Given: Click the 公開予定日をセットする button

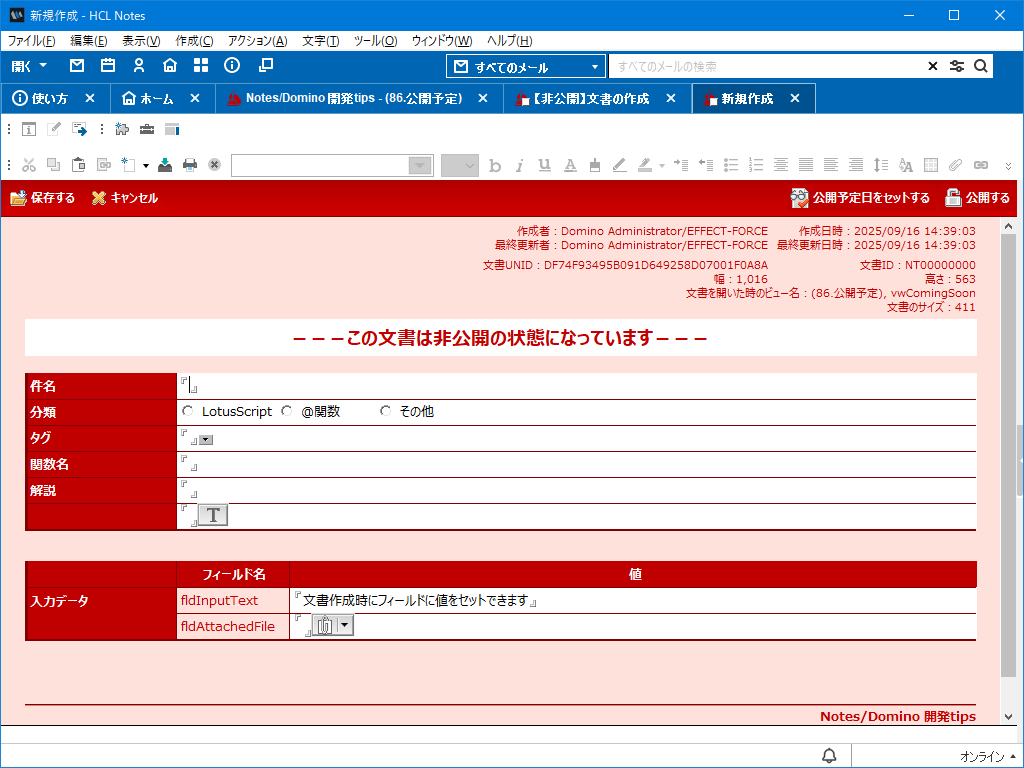Looking at the screenshot, I should [x=860, y=198].
